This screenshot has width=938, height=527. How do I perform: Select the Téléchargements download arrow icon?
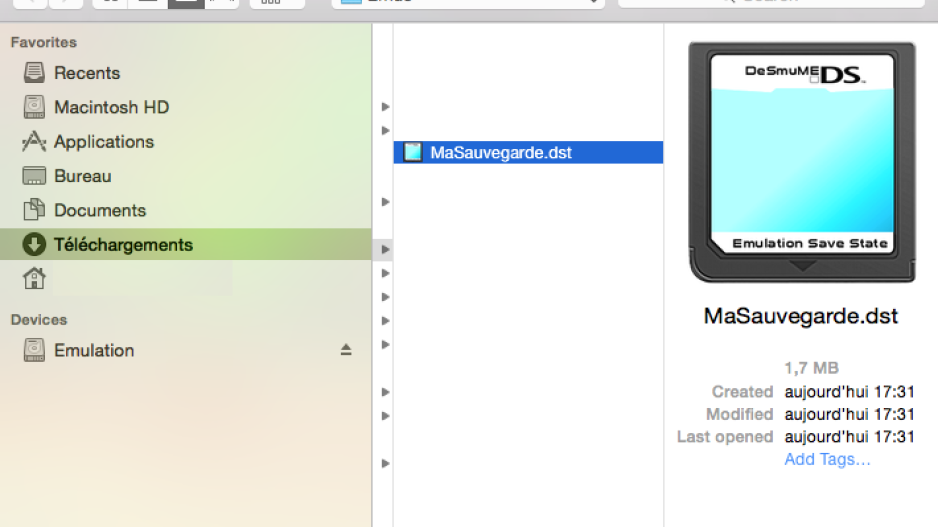(x=34, y=244)
